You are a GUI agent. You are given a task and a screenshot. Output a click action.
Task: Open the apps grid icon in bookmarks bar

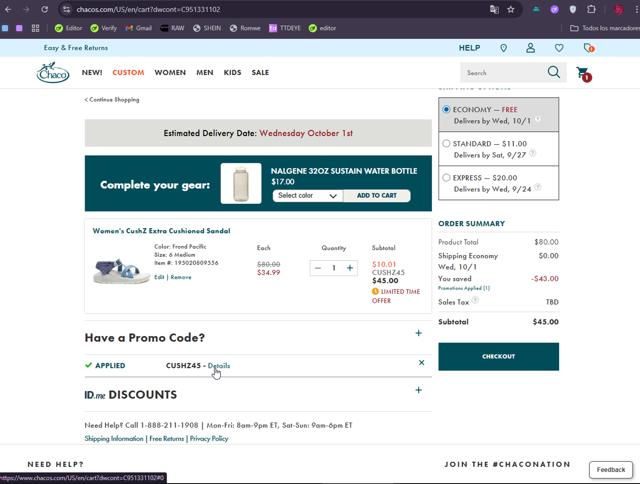click(x=36, y=28)
